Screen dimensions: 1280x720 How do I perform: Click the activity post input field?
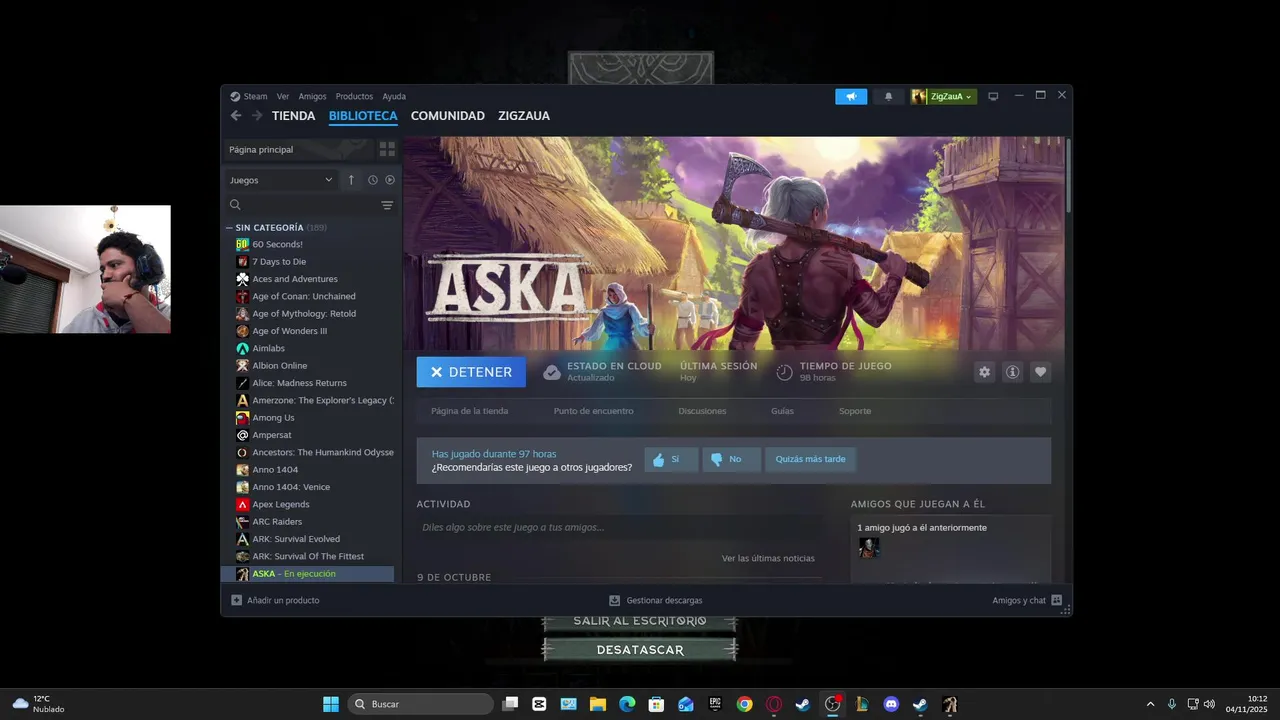coord(618,527)
